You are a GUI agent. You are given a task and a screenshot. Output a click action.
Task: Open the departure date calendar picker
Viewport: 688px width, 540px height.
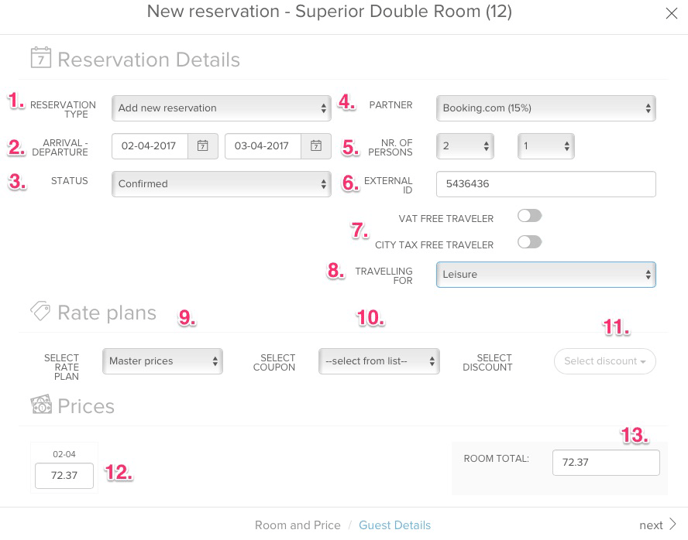[x=315, y=146]
